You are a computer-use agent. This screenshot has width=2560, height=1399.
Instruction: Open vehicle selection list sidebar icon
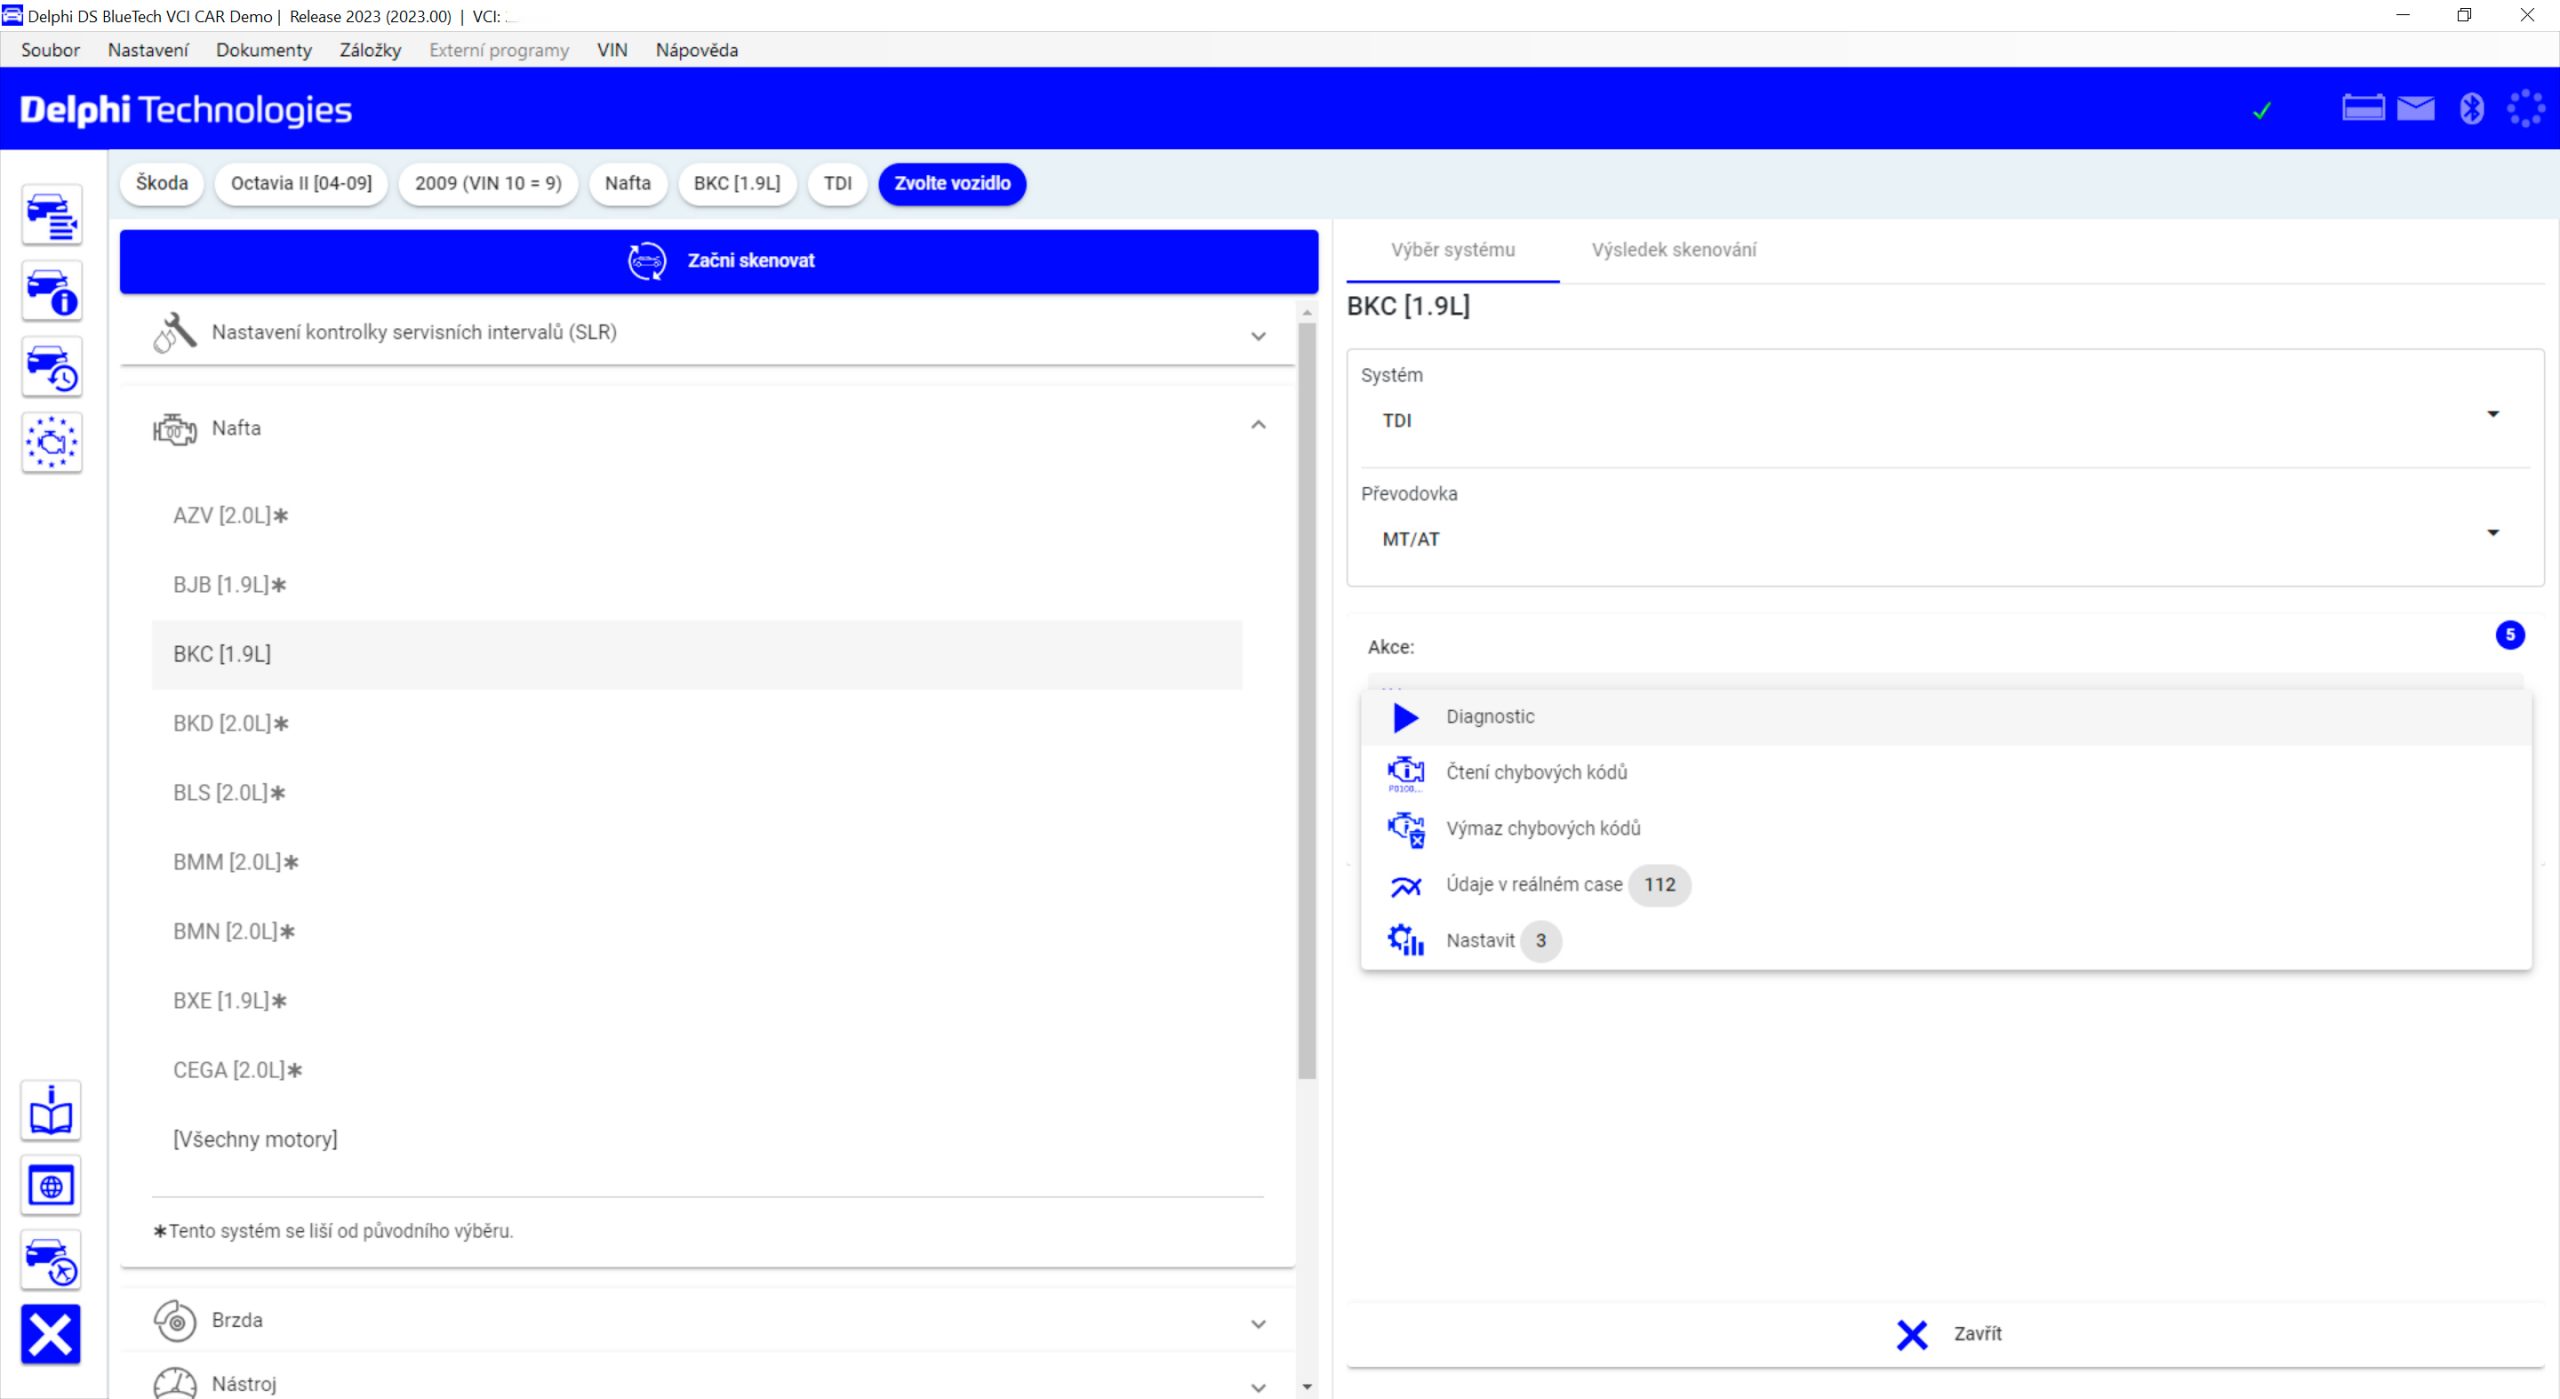pos(52,215)
